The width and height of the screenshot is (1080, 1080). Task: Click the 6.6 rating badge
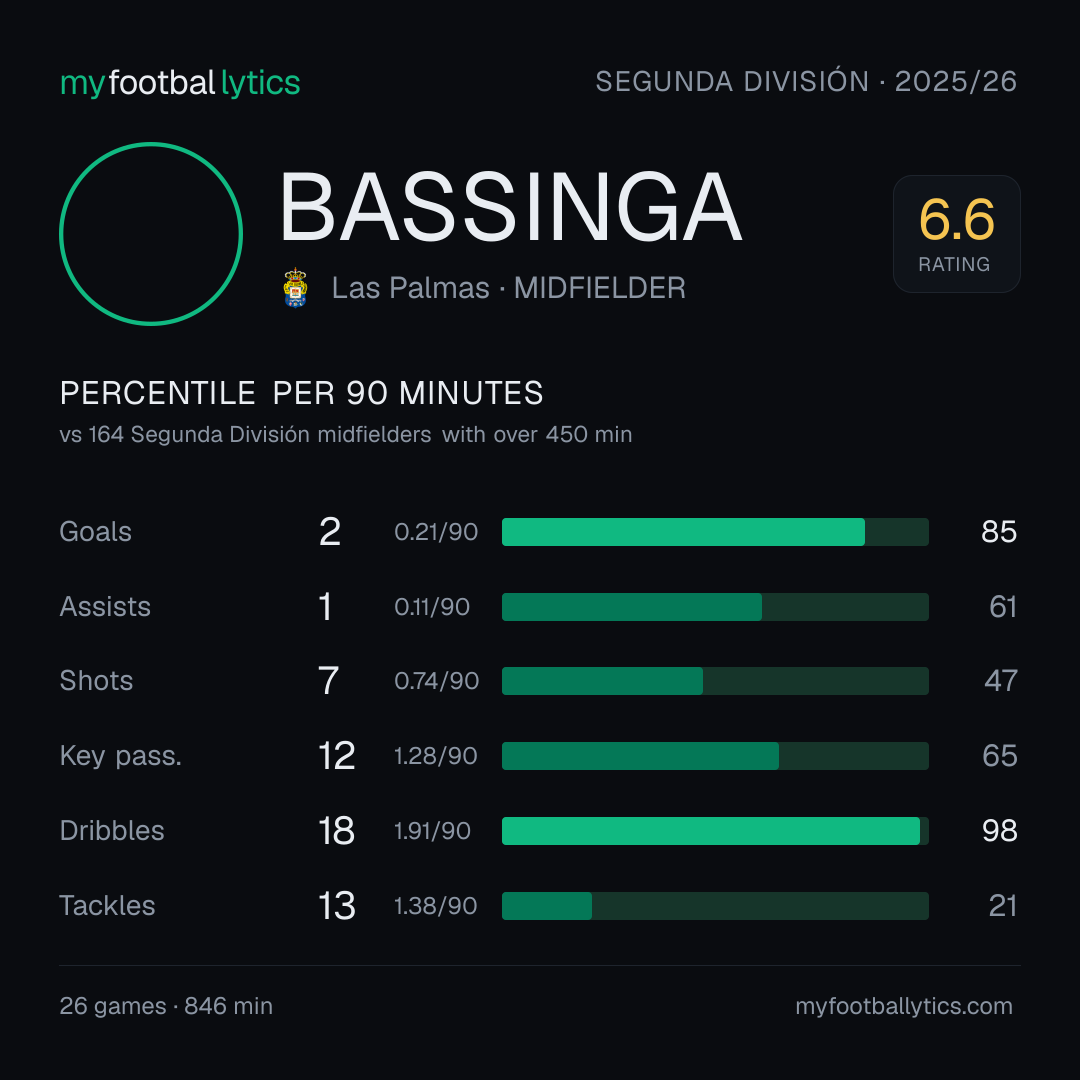coord(957,233)
